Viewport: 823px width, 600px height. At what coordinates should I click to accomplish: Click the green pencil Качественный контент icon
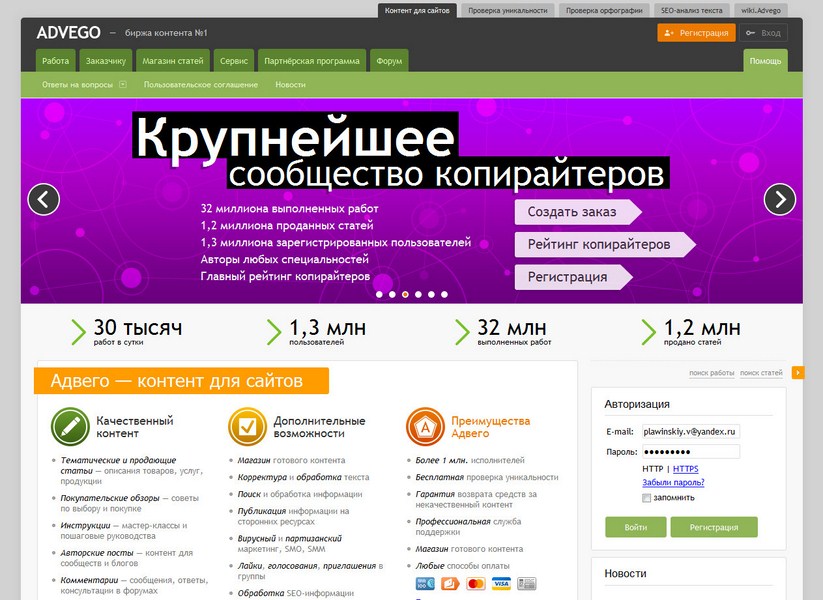(x=70, y=427)
